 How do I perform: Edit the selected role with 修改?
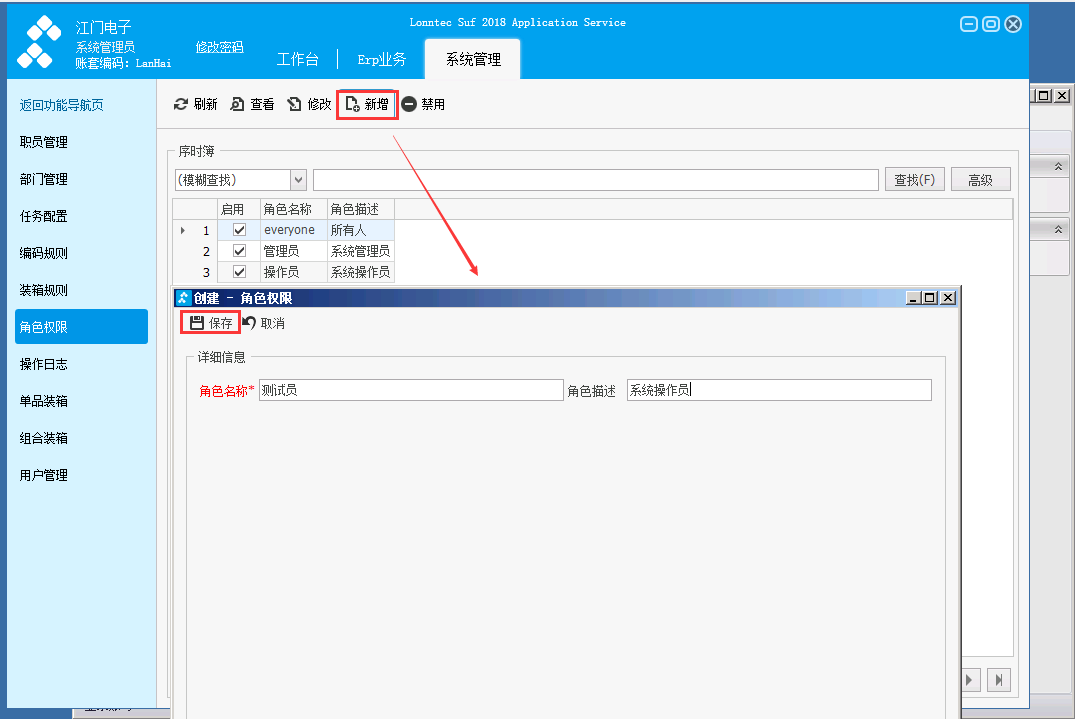coord(309,104)
